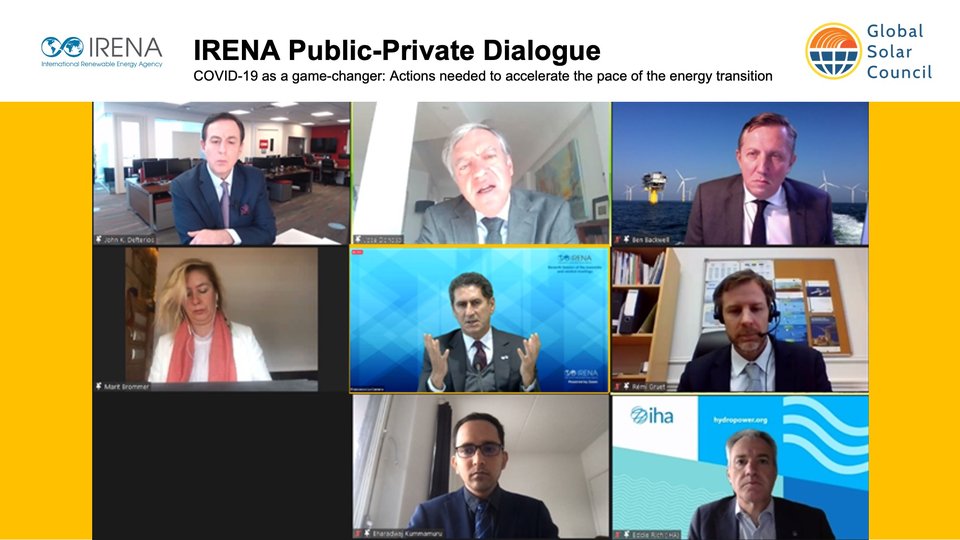Viewport: 960px width, 540px height.
Task: Click muted mic icon beside Eddie Rich
Action: click(x=626, y=534)
